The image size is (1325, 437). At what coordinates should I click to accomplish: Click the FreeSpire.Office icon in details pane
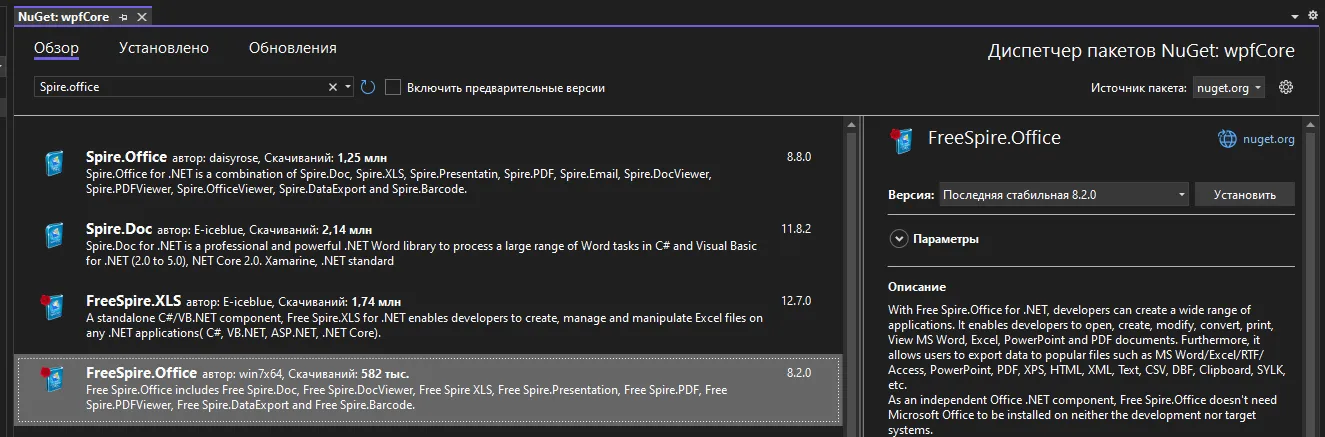[x=901, y=140]
